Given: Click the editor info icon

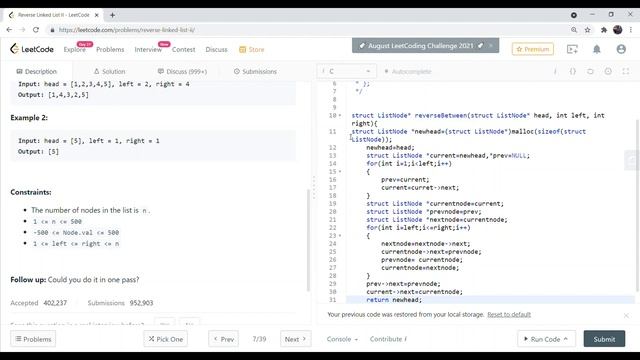Looking at the screenshot, I should click(x=555, y=71).
